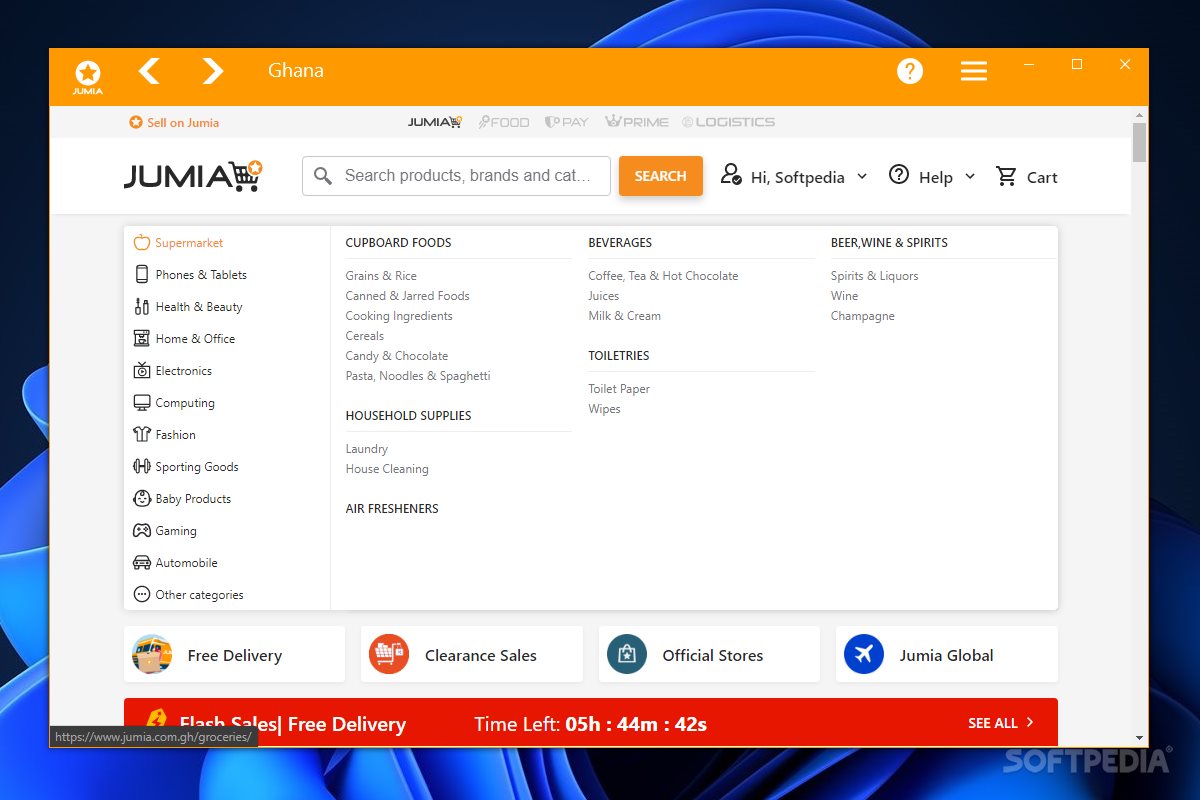Click the scrollbar down arrow
Image resolution: width=1200 pixels, height=800 pixels.
[x=1139, y=738]
